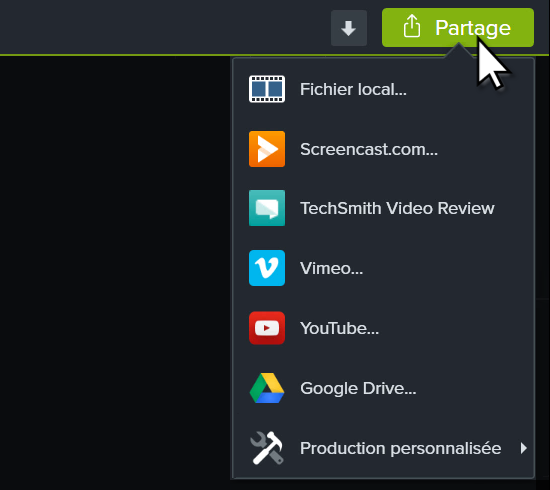
Task: Click the teal TechSmith Video Review icon
Action: pyautogui.click(x=267, y=208)
